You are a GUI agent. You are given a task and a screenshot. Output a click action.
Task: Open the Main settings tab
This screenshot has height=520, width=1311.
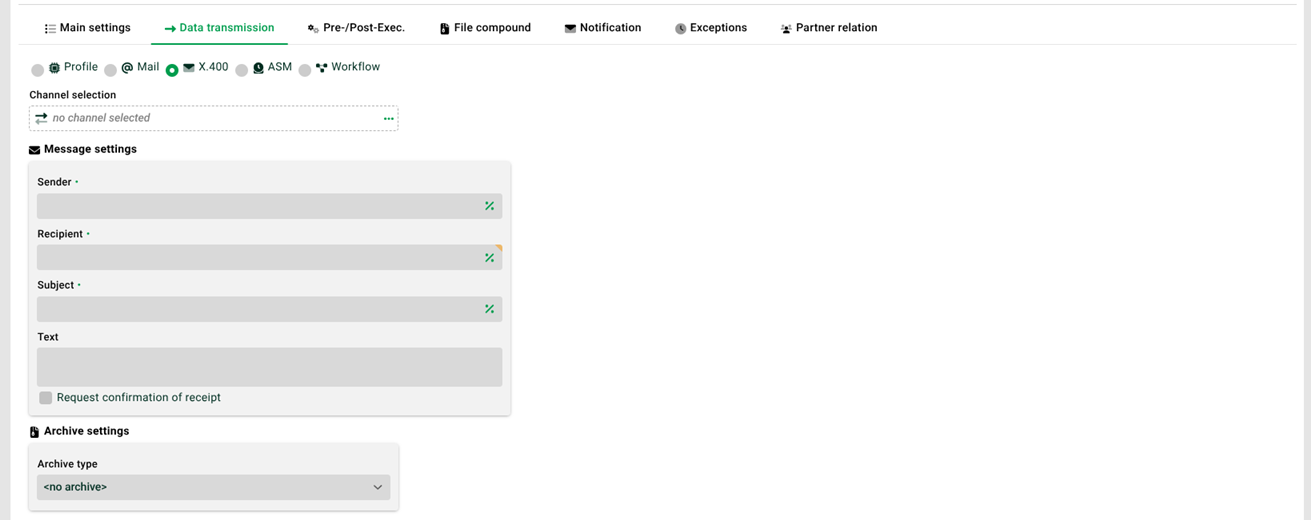[x=87, y=28]
